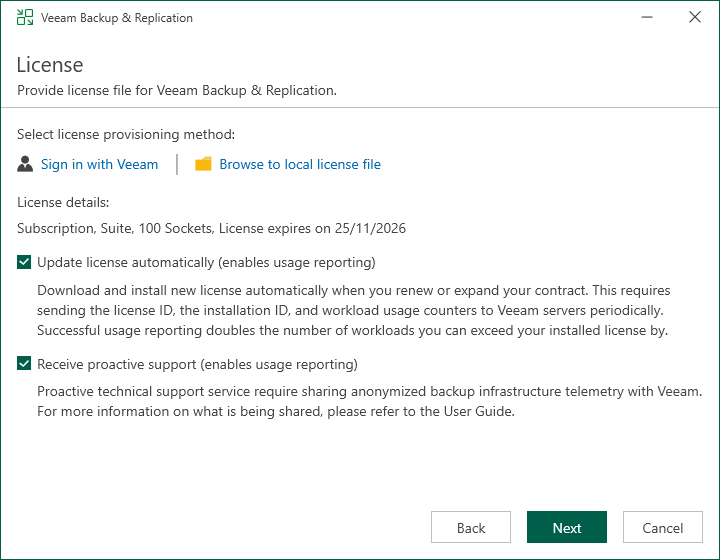Disable the Receive proactive support checkbox
The width and height of the screenshot is (720, 560).
pyautogui.click(x=24, y=364)
